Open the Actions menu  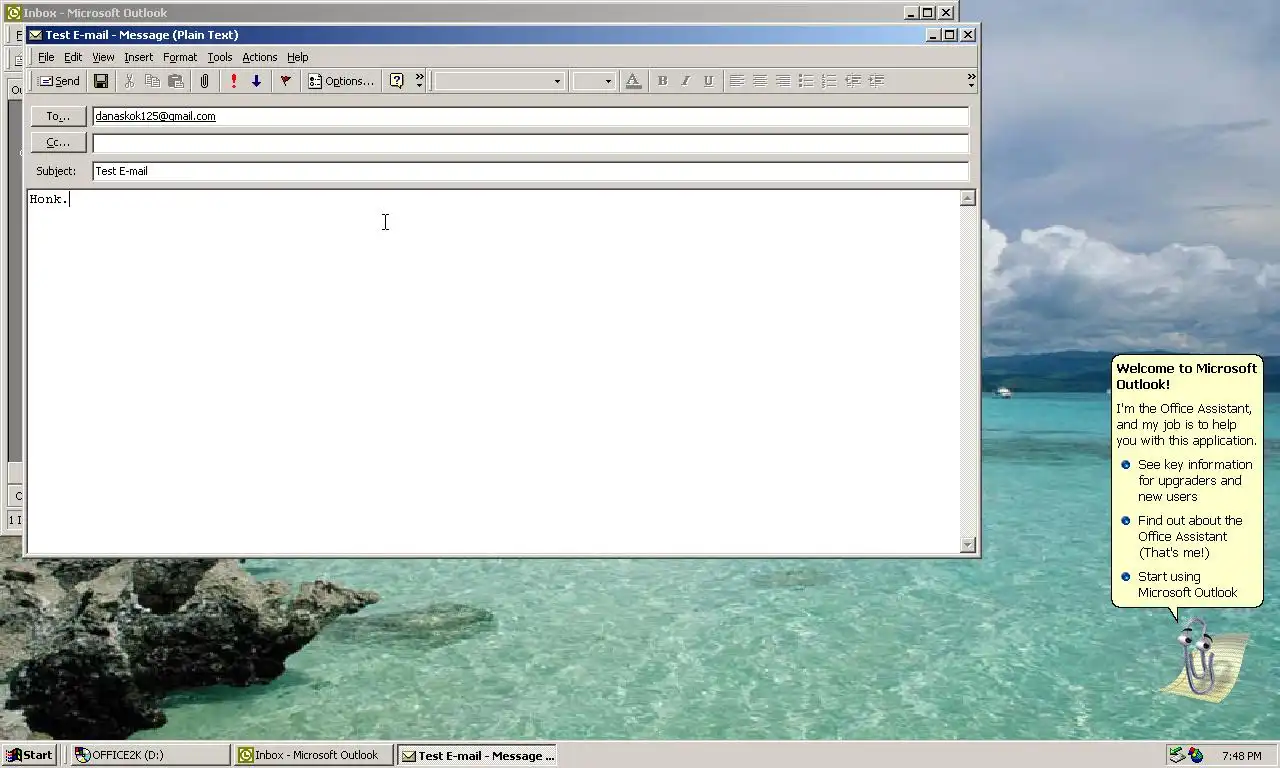[x=260, y=57]
